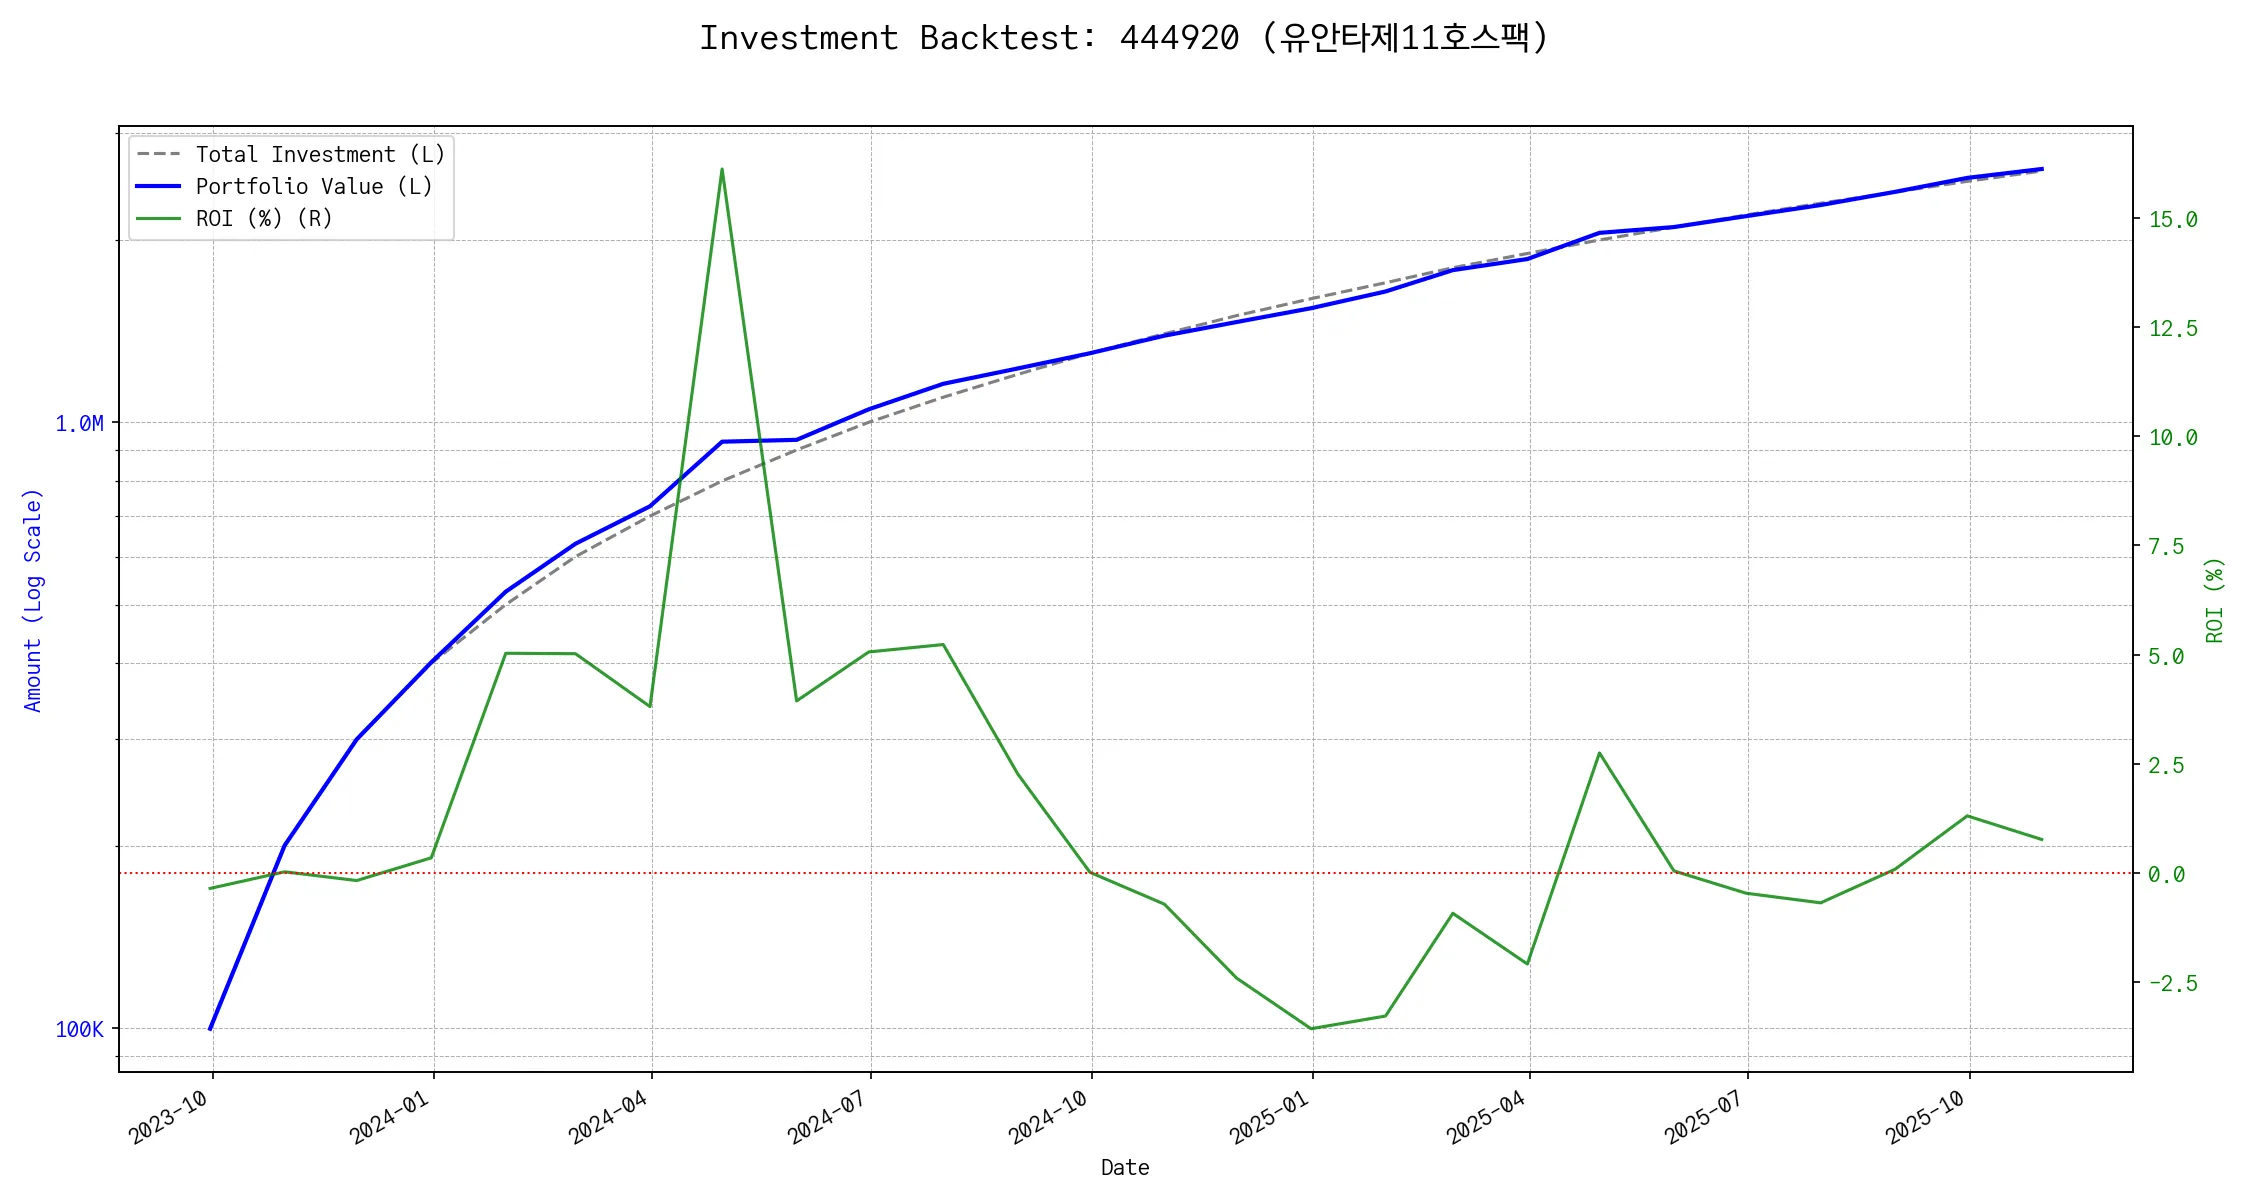Click the ROI (%) legend entry

(263, 219)
